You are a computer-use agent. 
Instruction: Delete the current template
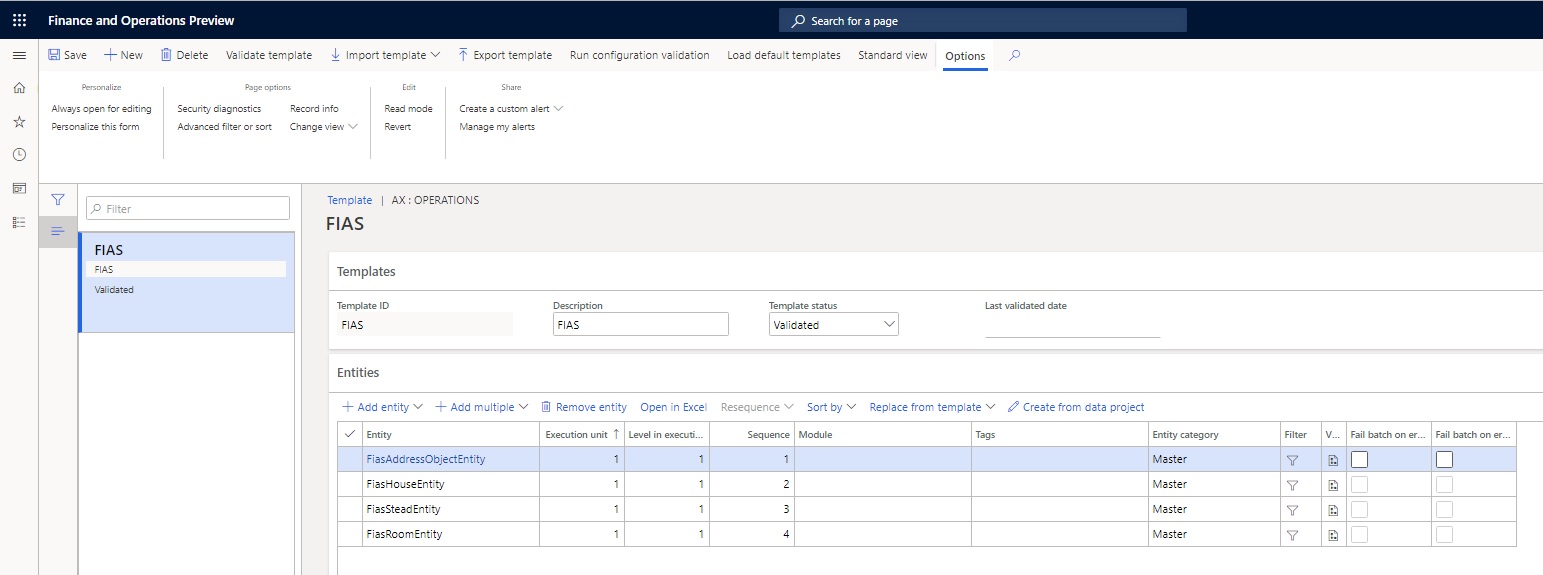click(x=184, y=55)
